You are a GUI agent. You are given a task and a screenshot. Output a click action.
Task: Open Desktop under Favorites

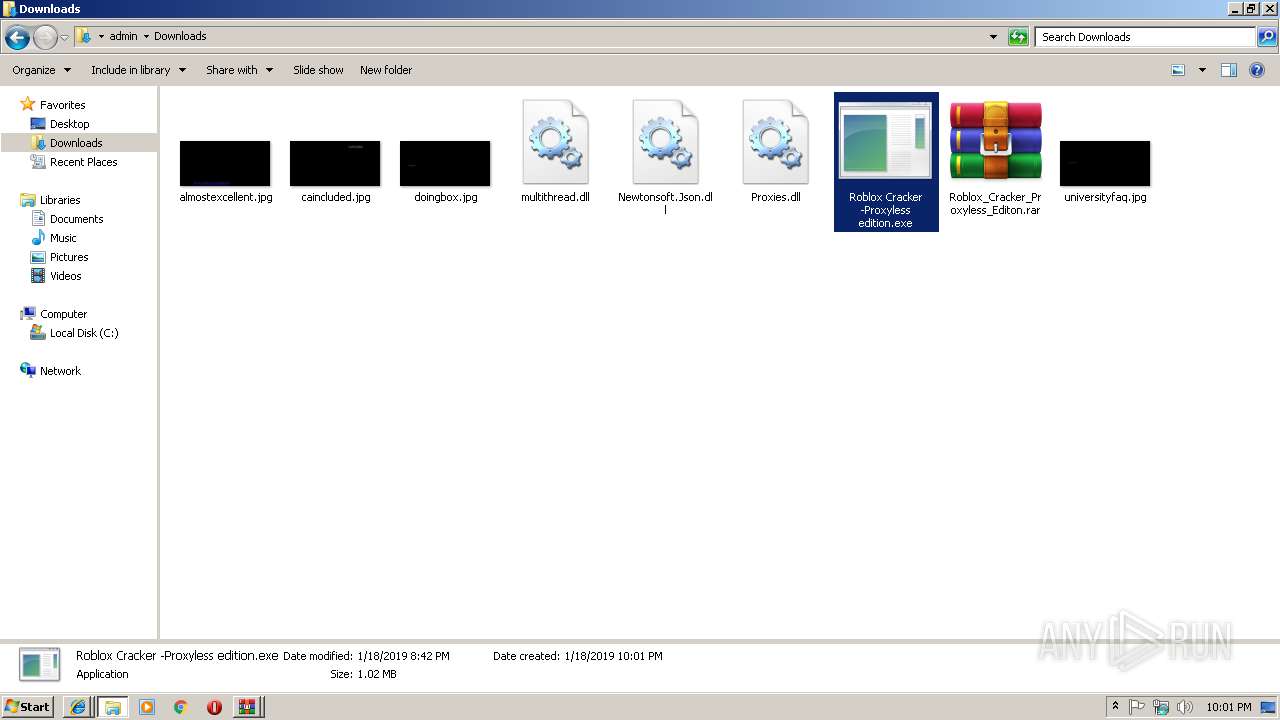[x=69, y=124]
